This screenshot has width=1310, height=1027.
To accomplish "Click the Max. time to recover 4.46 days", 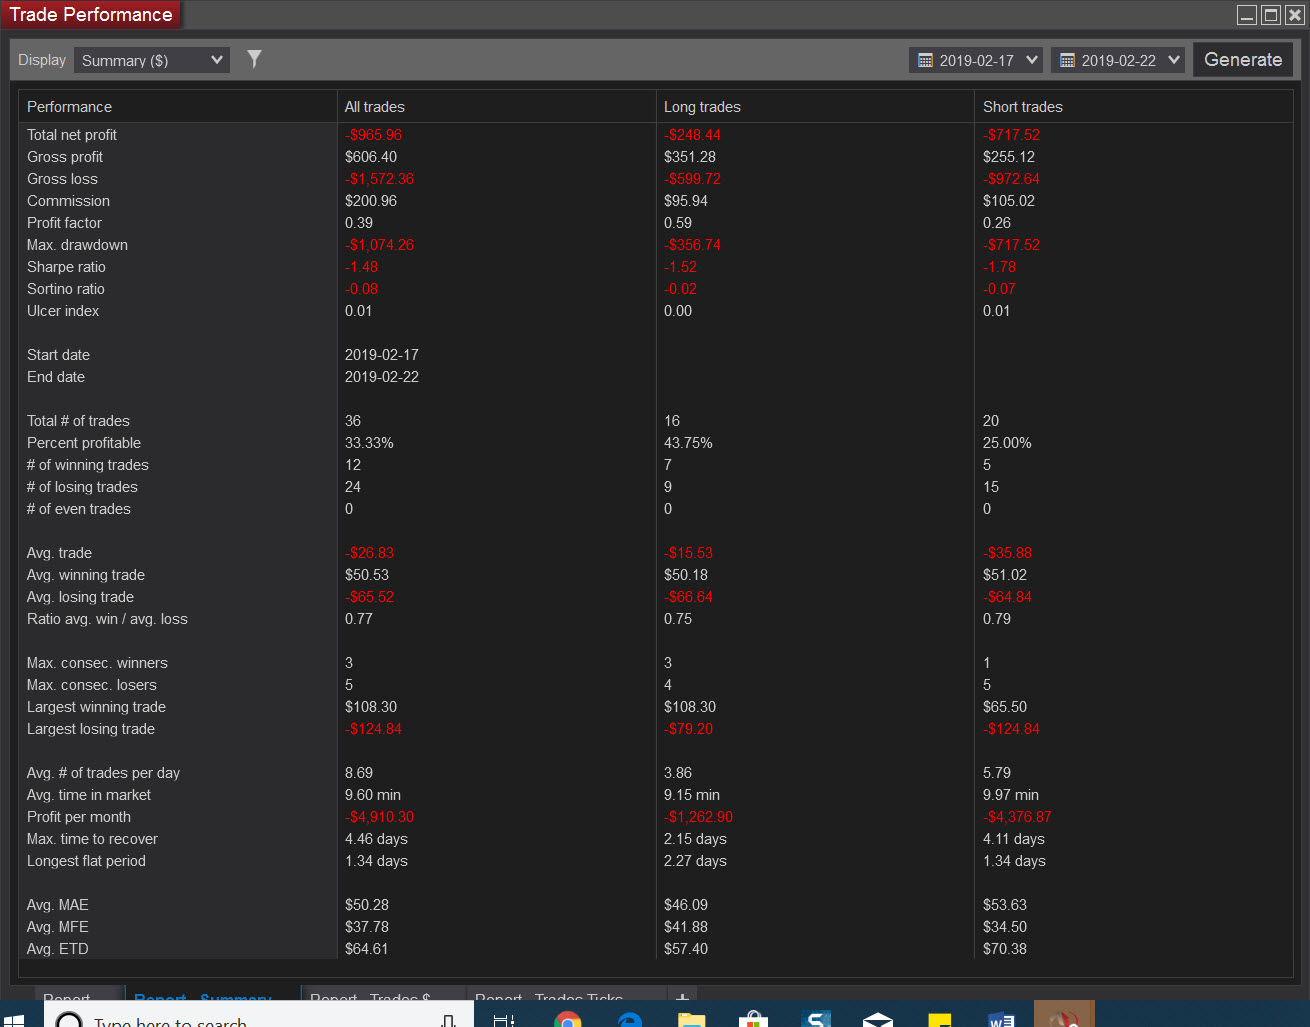I will 376,839.
